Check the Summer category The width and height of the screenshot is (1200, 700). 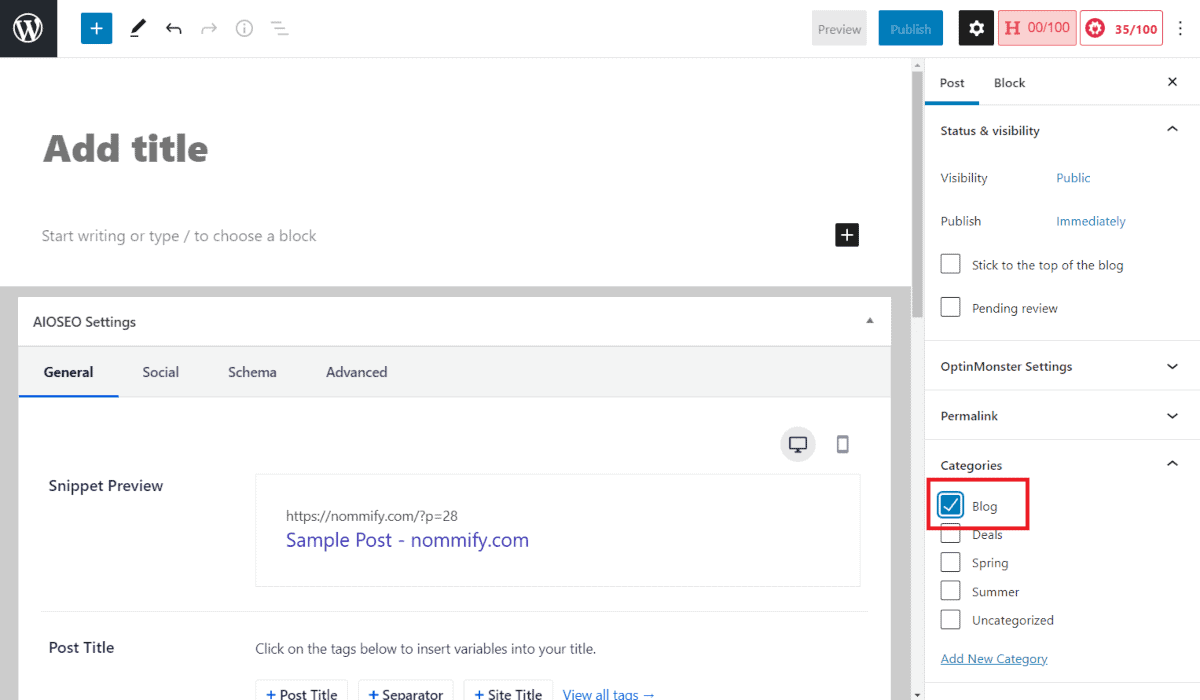[x=951, y=591]
